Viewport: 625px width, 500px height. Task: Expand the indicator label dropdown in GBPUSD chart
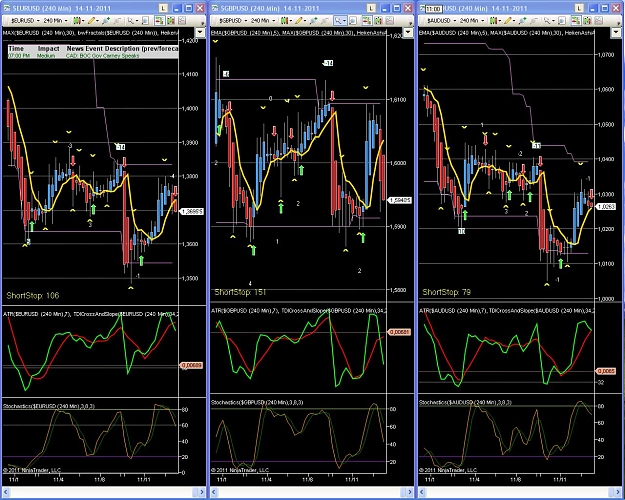click(408, 32)
